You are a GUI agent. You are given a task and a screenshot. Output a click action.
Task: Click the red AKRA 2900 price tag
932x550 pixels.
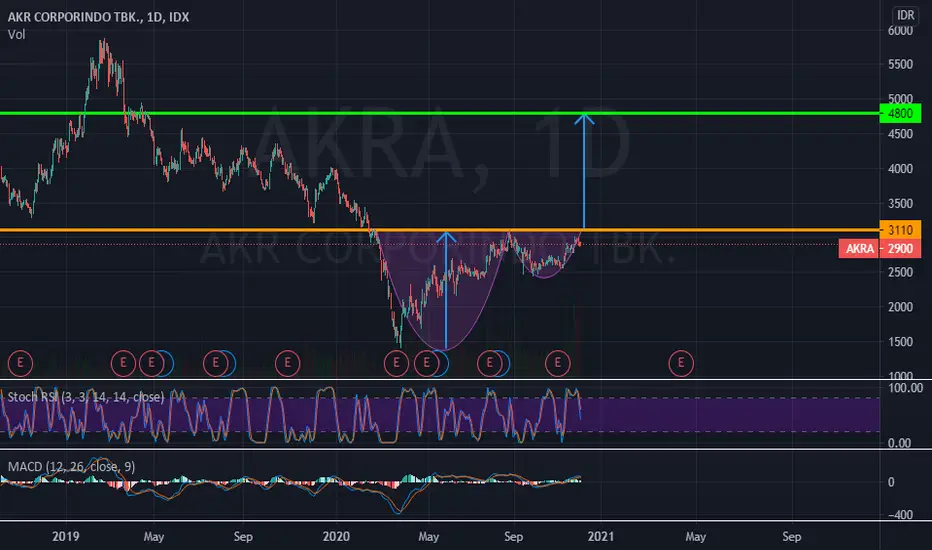[x=880, y=248]
